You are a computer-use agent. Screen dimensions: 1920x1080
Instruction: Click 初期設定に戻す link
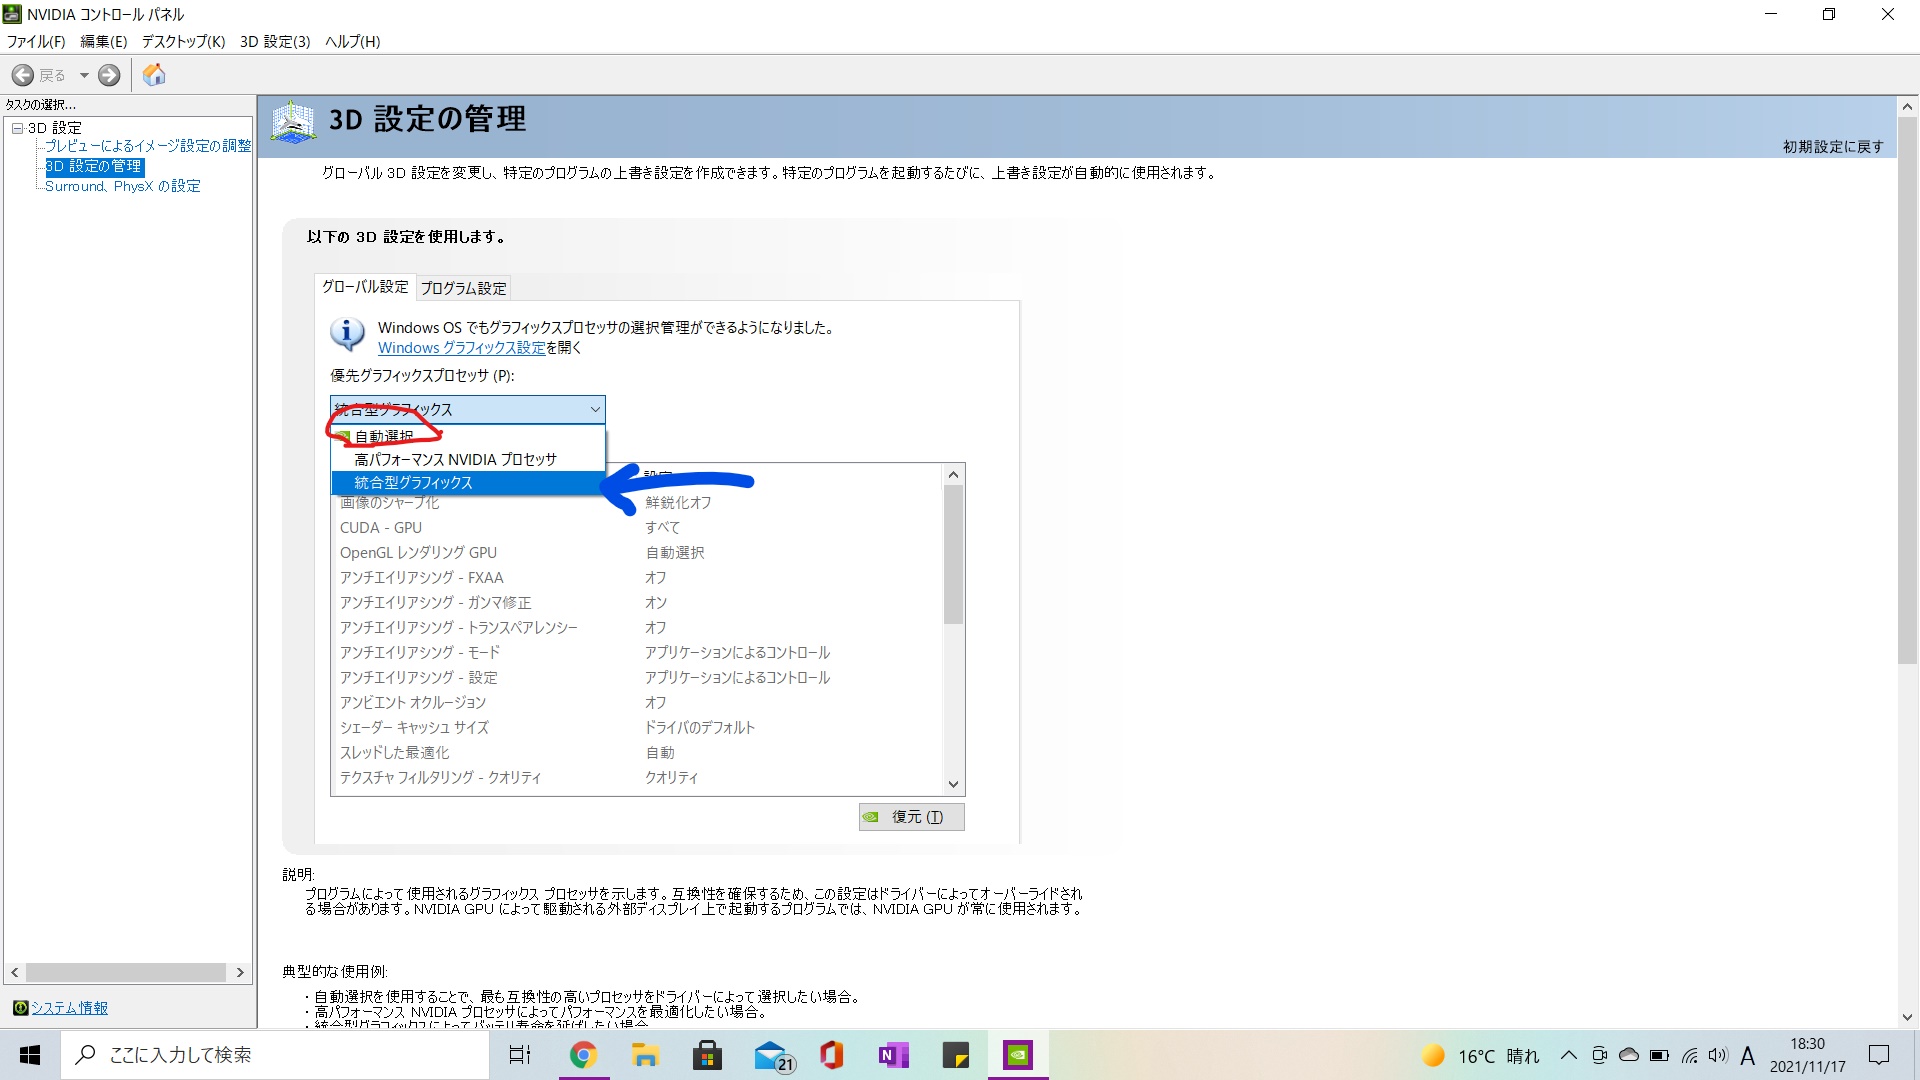1832,147
